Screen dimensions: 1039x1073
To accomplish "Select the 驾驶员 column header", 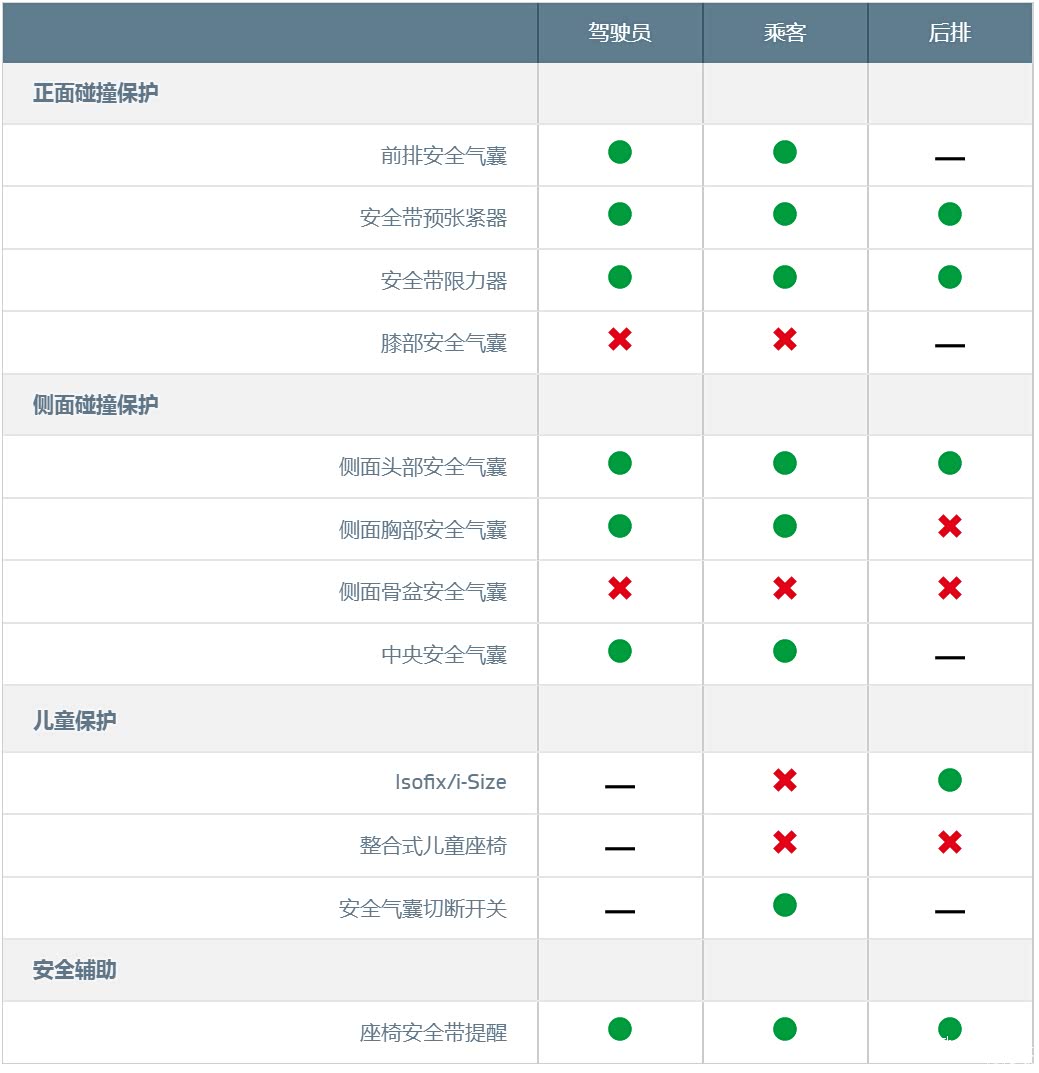I will coord(620,33).
